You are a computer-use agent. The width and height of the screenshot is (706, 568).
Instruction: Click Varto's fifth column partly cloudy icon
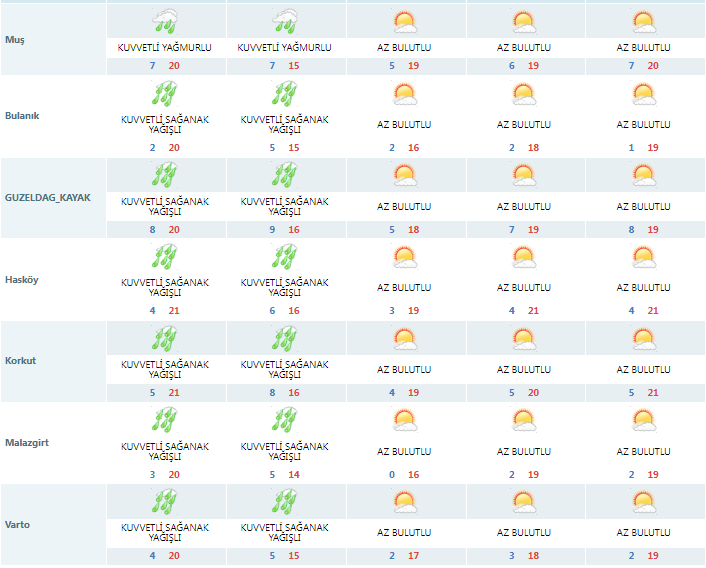[643, 501]
